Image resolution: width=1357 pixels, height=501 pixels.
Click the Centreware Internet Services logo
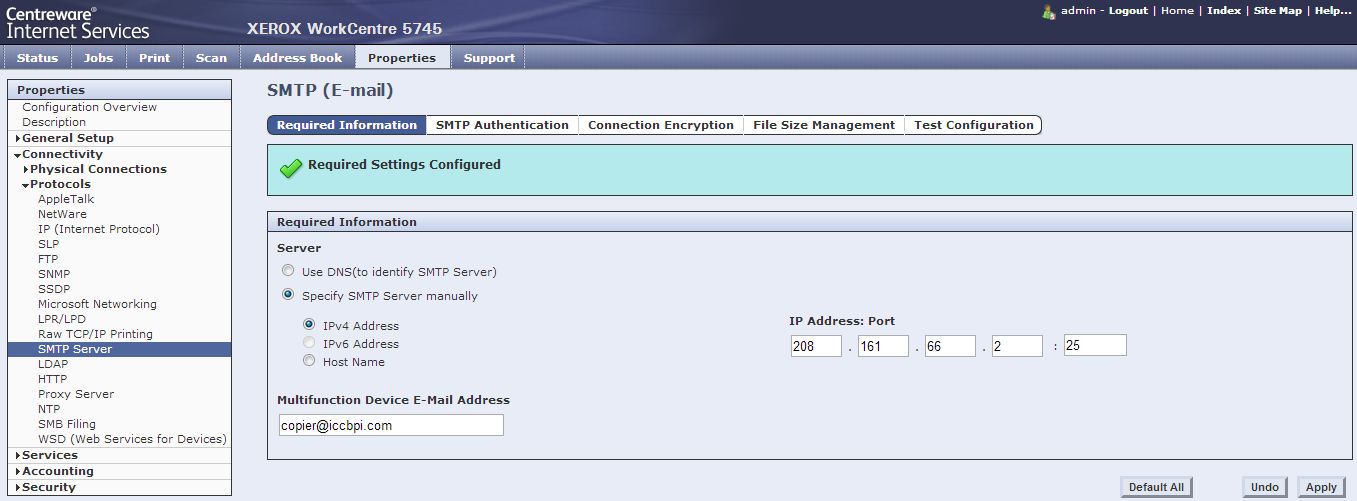point(78,22)
